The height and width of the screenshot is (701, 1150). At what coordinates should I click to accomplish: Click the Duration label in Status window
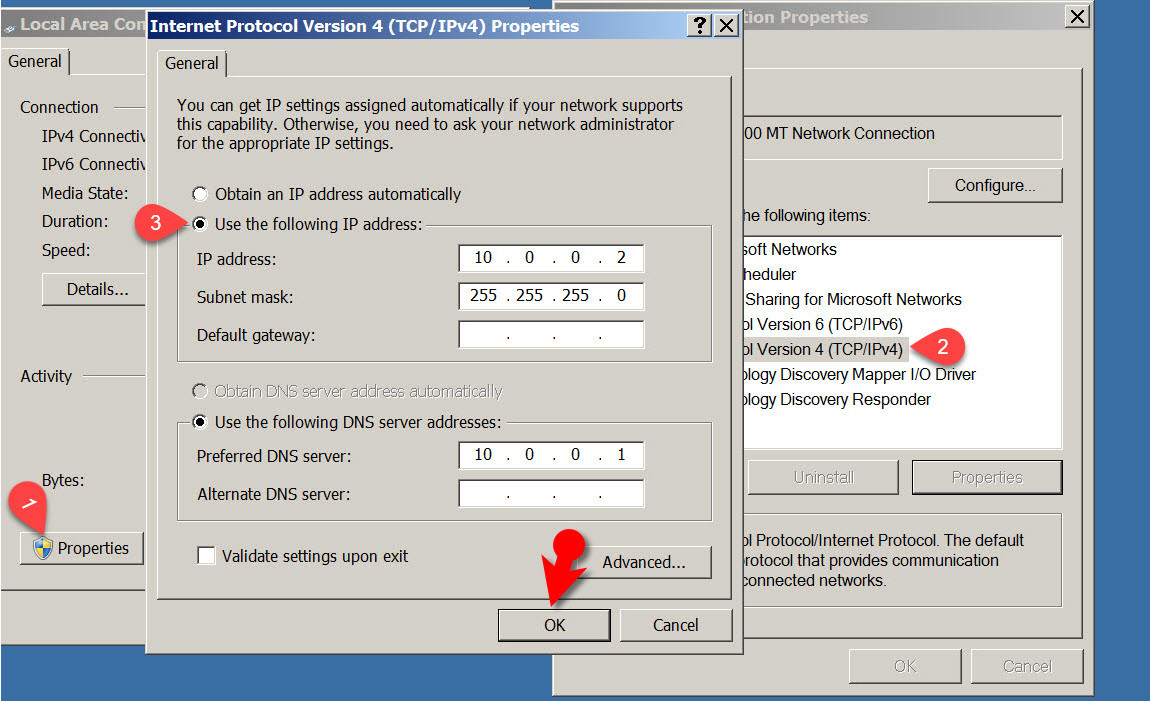click(75, 221)
